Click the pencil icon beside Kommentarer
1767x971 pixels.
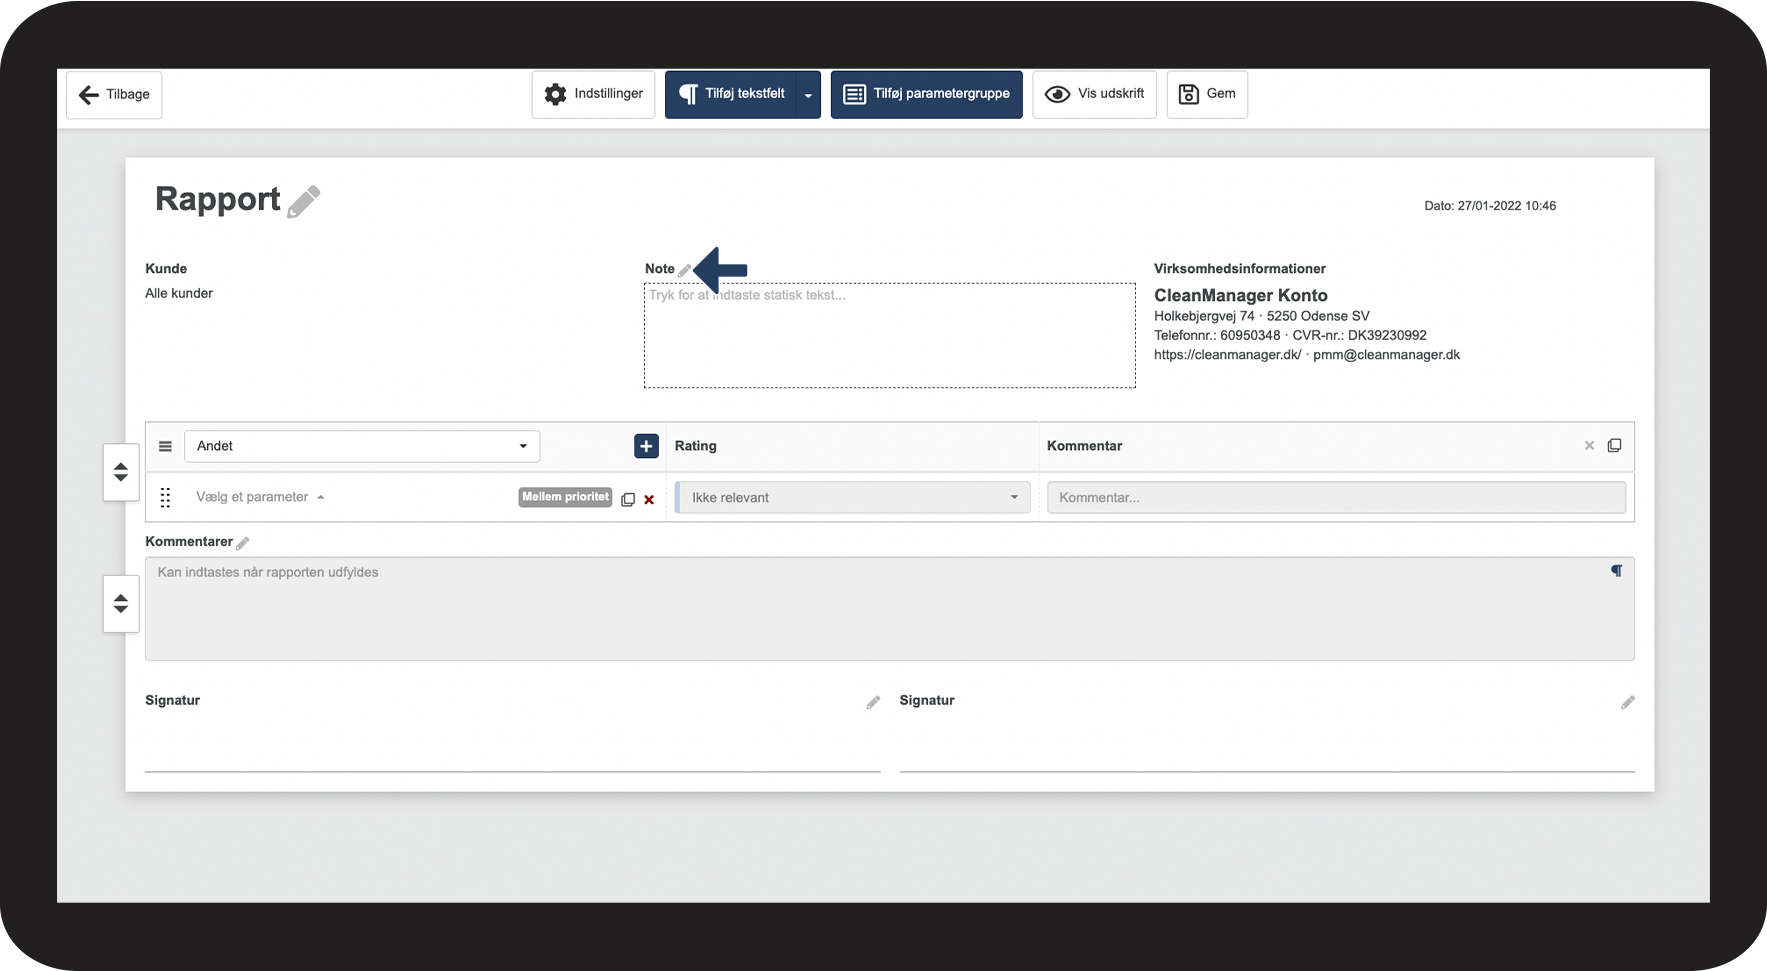[243, 543]
